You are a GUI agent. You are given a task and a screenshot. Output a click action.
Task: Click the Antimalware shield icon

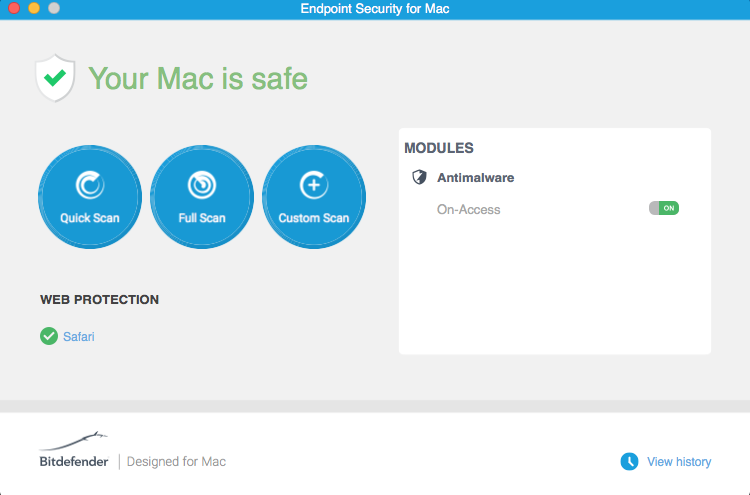[x=420, y=178]
